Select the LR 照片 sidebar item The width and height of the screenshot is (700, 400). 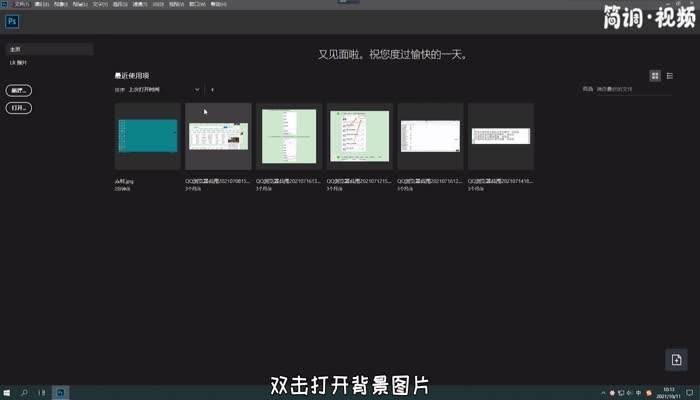[19, 62]
